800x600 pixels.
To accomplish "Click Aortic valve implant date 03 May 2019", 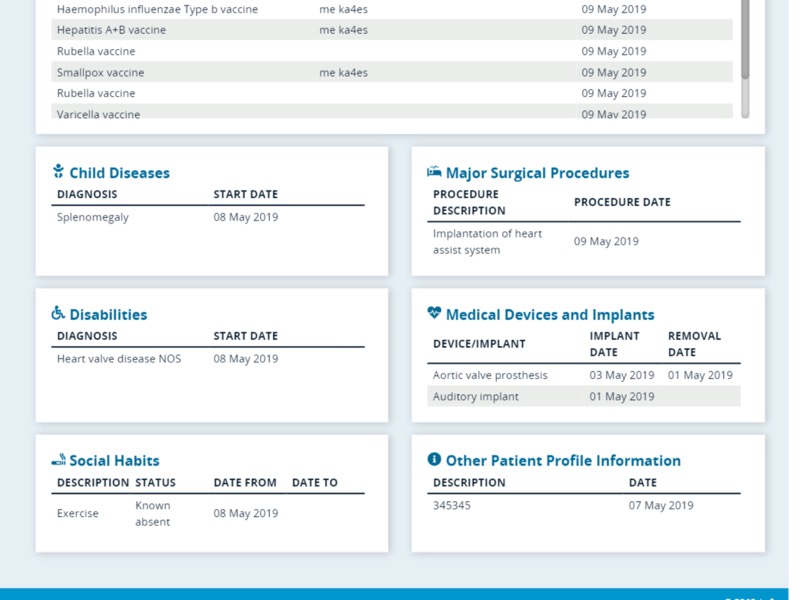I will coord(621,375).
